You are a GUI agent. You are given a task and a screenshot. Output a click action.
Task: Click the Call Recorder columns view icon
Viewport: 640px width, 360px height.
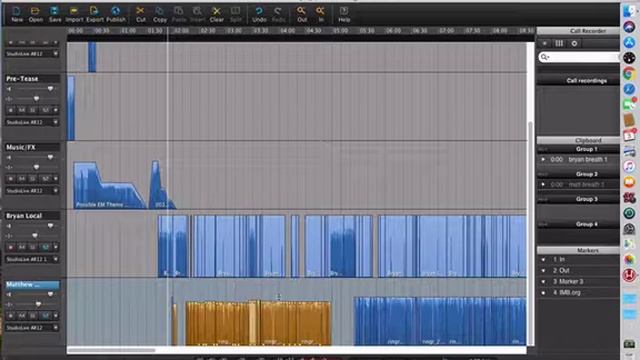(x=559, y=43)
